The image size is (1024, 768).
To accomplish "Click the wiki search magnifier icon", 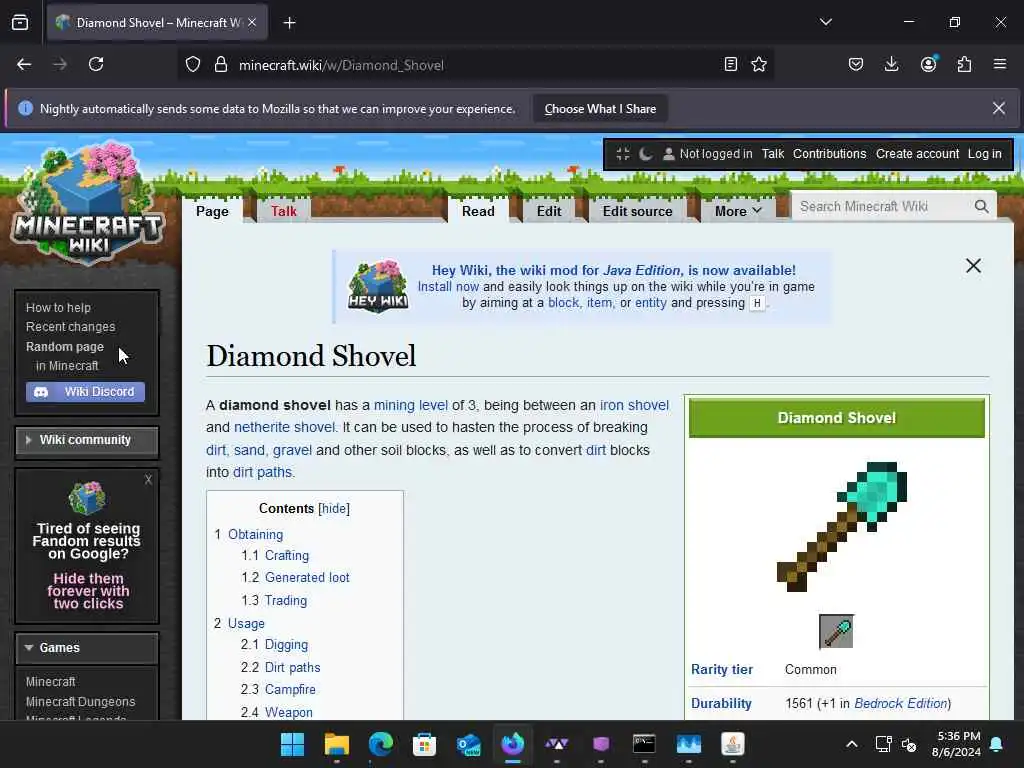I will pos(982,206).
